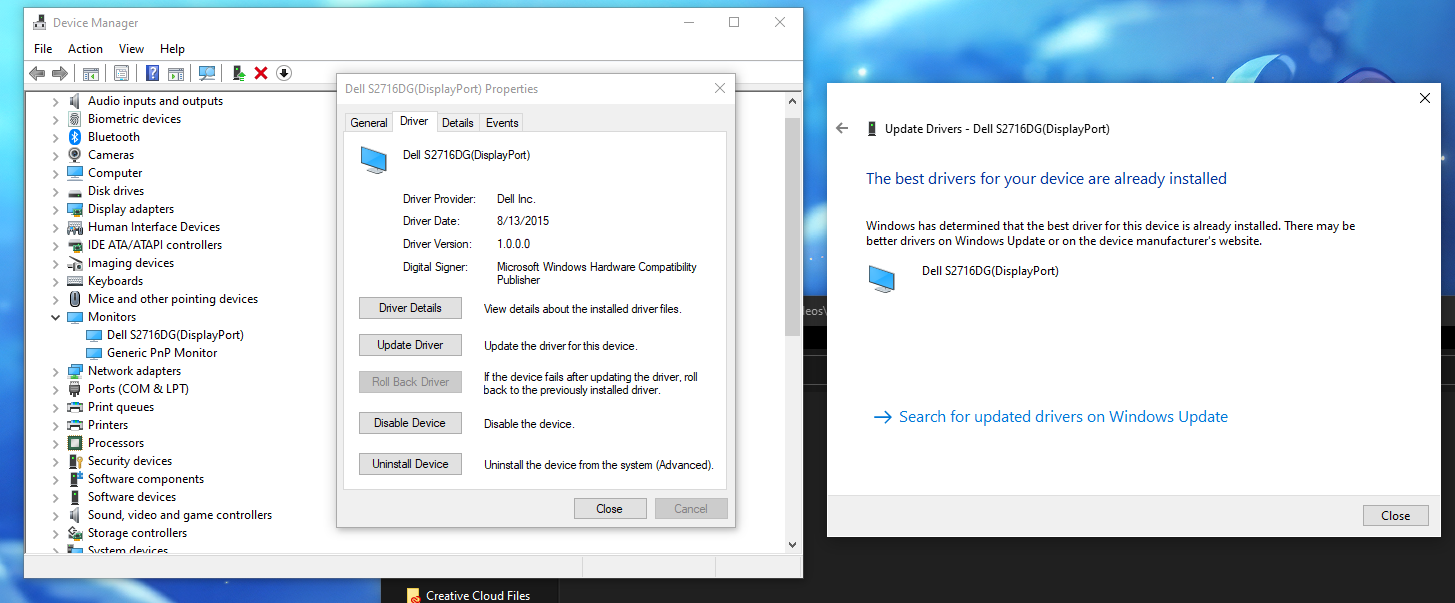Click the Driver Date value 8/13/2015
1455x603 pixels.
(523, 221)
